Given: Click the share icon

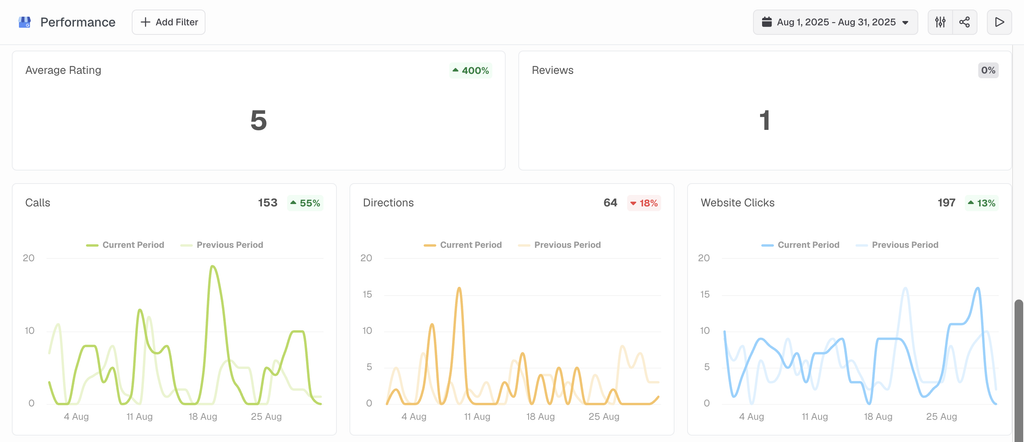Looking at the screenshot, I should tap(965, 22).
